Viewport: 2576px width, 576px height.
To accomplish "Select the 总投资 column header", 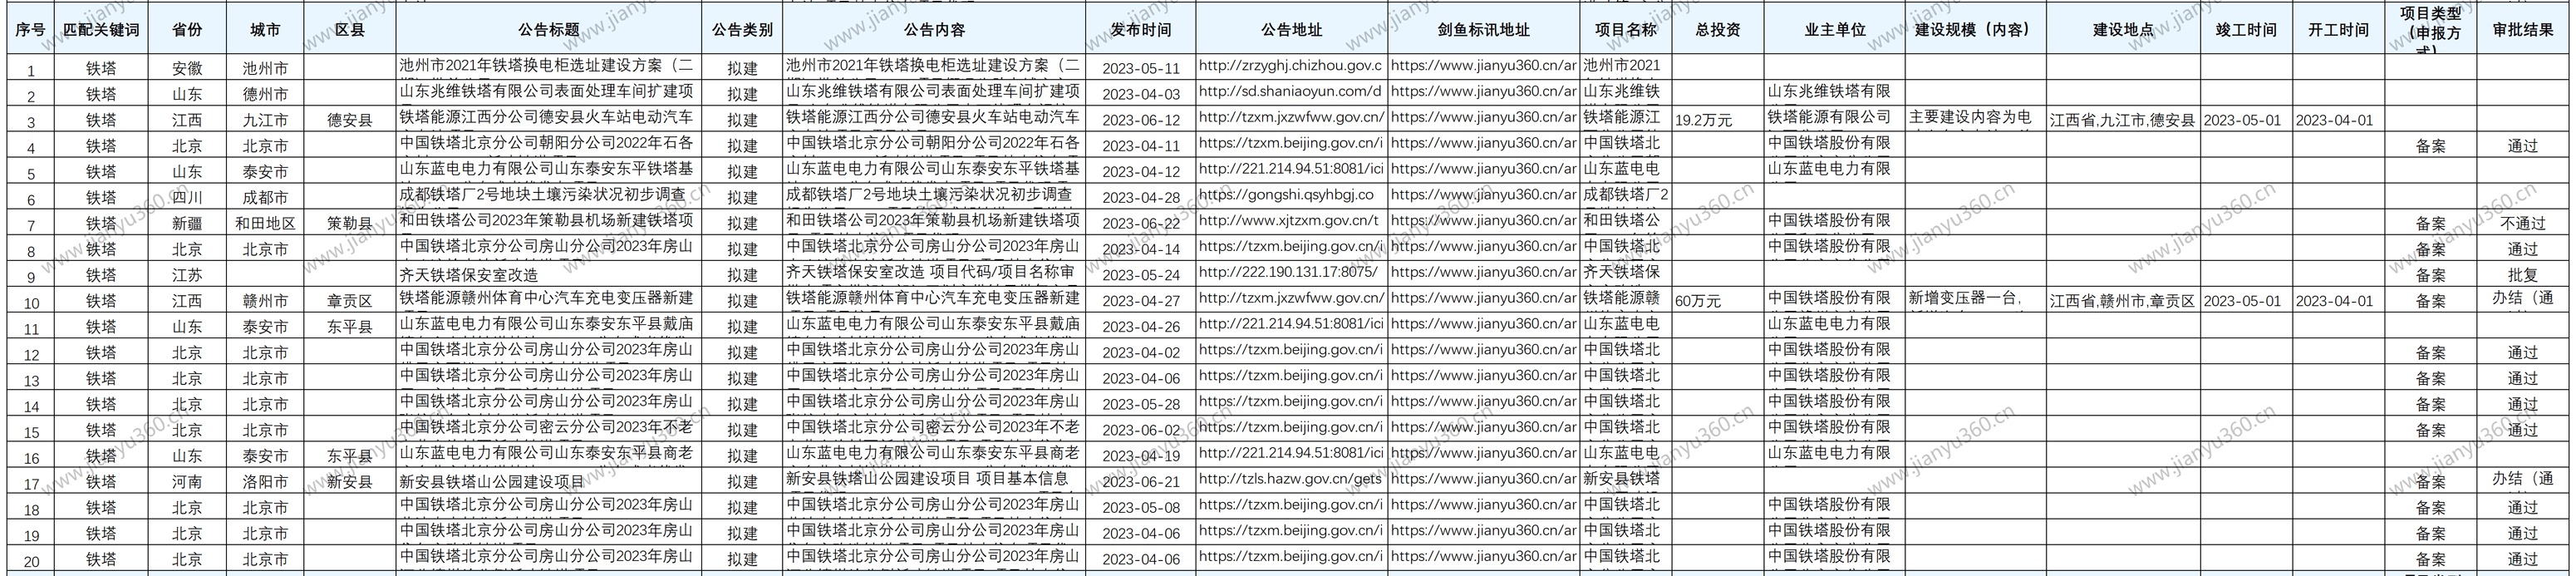I will coord(1718,30).
